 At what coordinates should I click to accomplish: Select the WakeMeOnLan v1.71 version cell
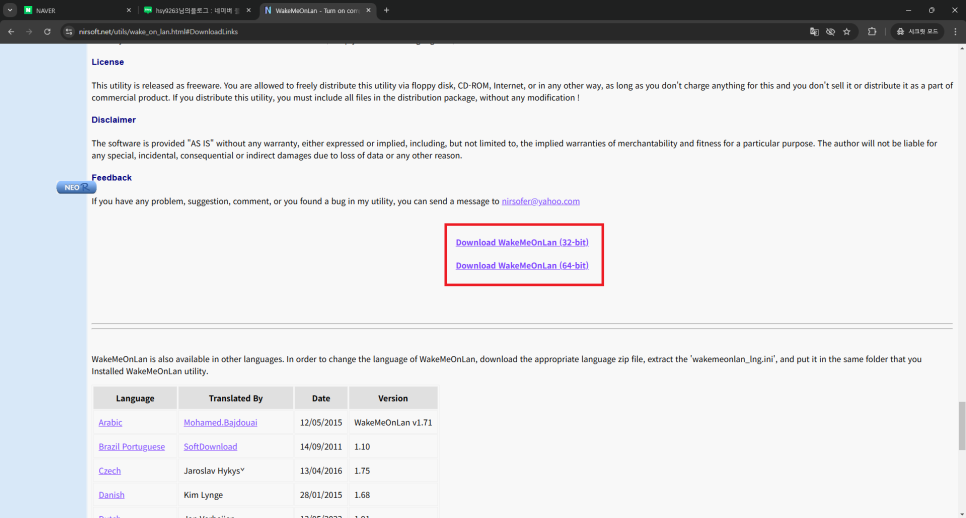pos(393,423)
